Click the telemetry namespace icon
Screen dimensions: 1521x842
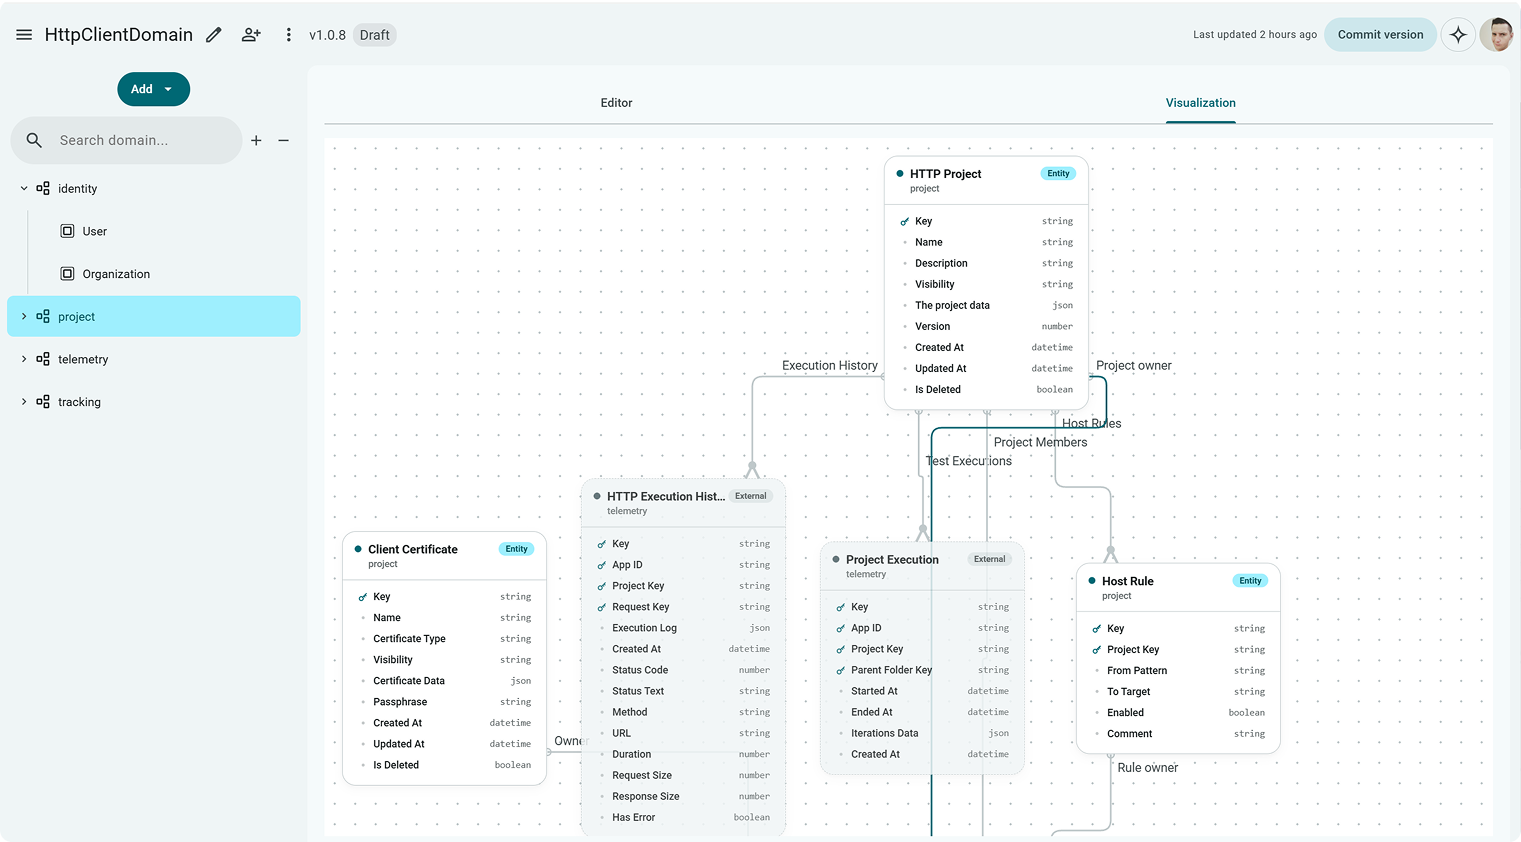point(43,359)
